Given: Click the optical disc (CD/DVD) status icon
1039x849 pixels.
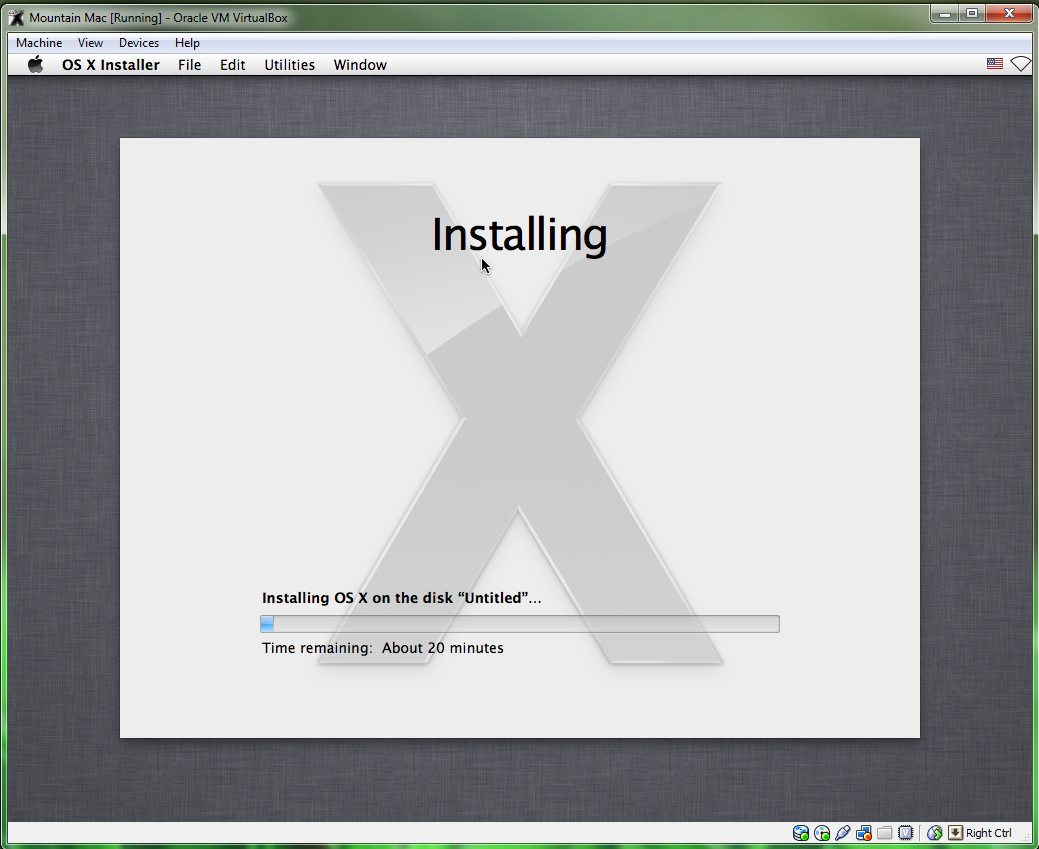Looking at the screenshot, I should pyautogui.click(x=822, y=833).
